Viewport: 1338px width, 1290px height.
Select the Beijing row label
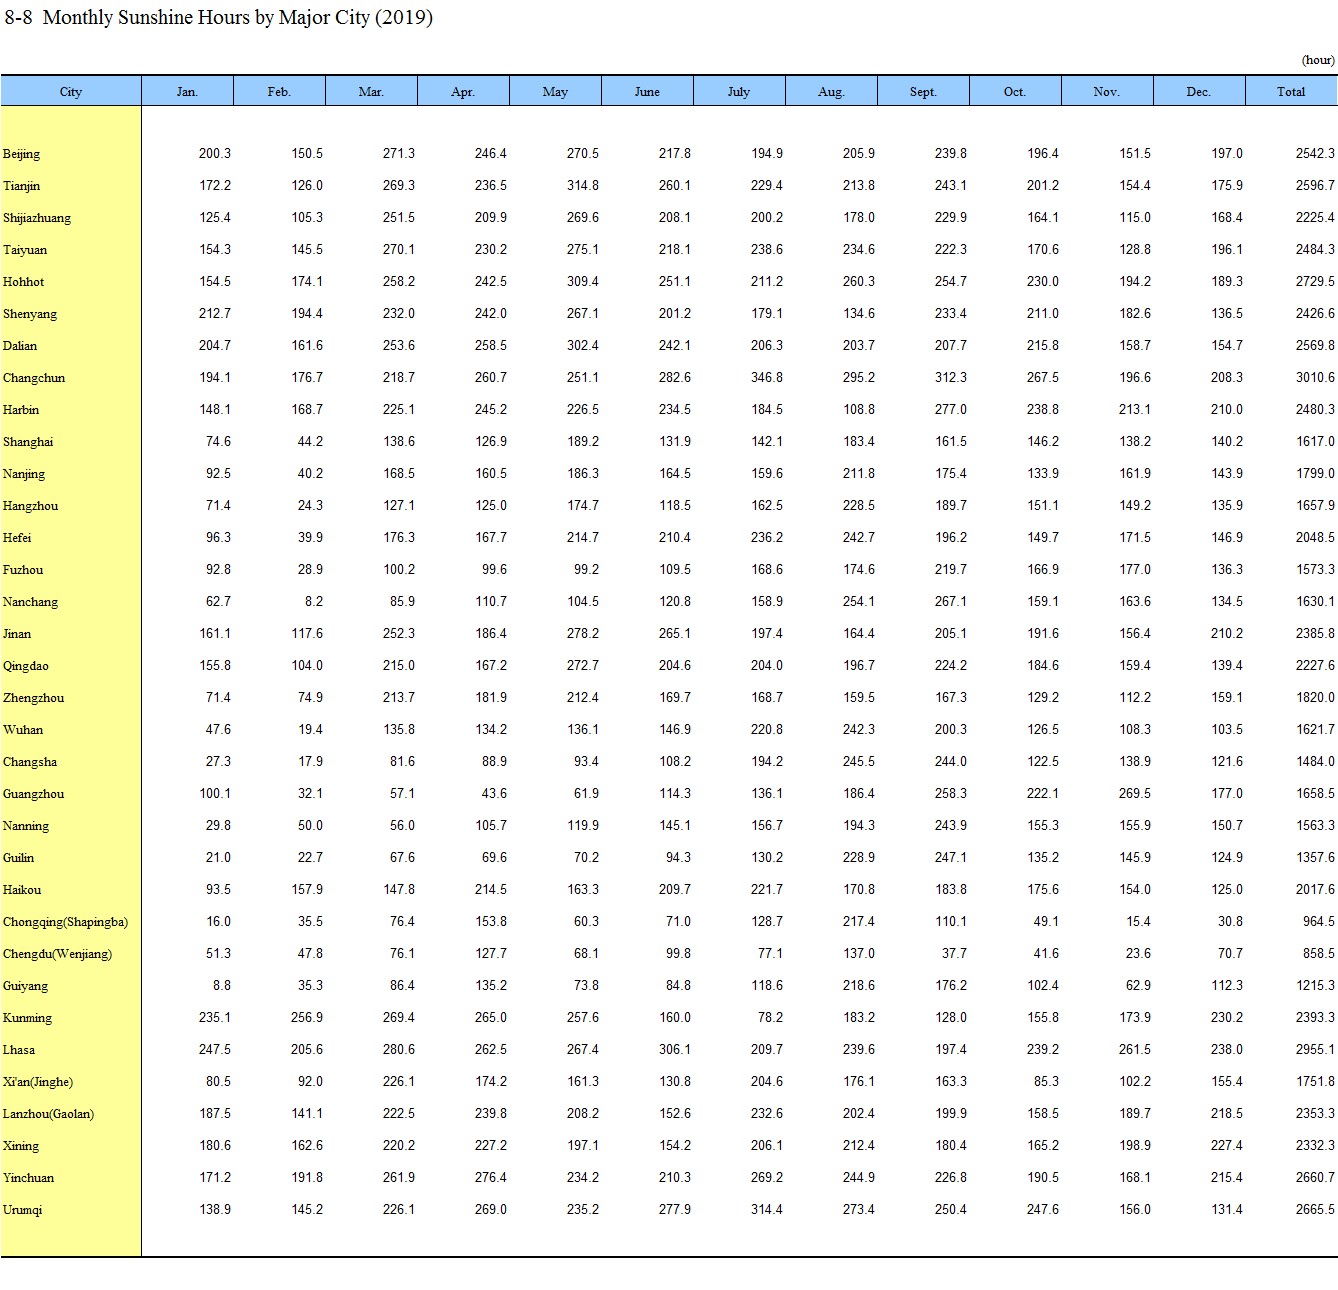point(22,154)
